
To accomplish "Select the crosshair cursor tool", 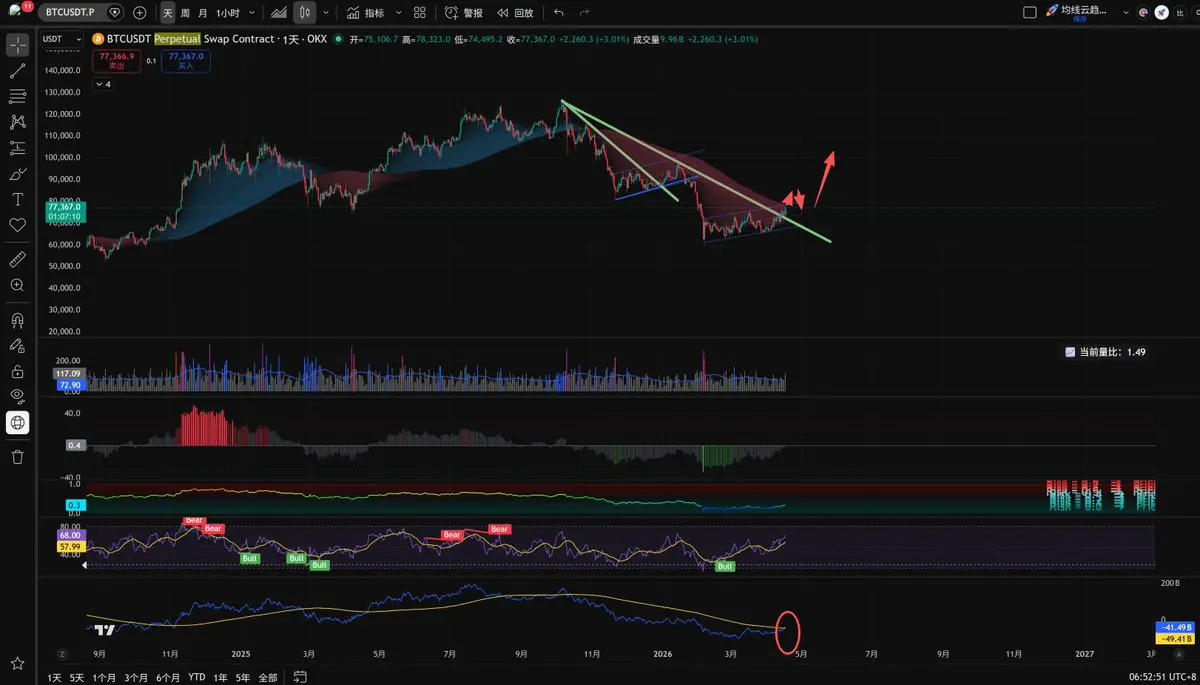I will (17, 45).
